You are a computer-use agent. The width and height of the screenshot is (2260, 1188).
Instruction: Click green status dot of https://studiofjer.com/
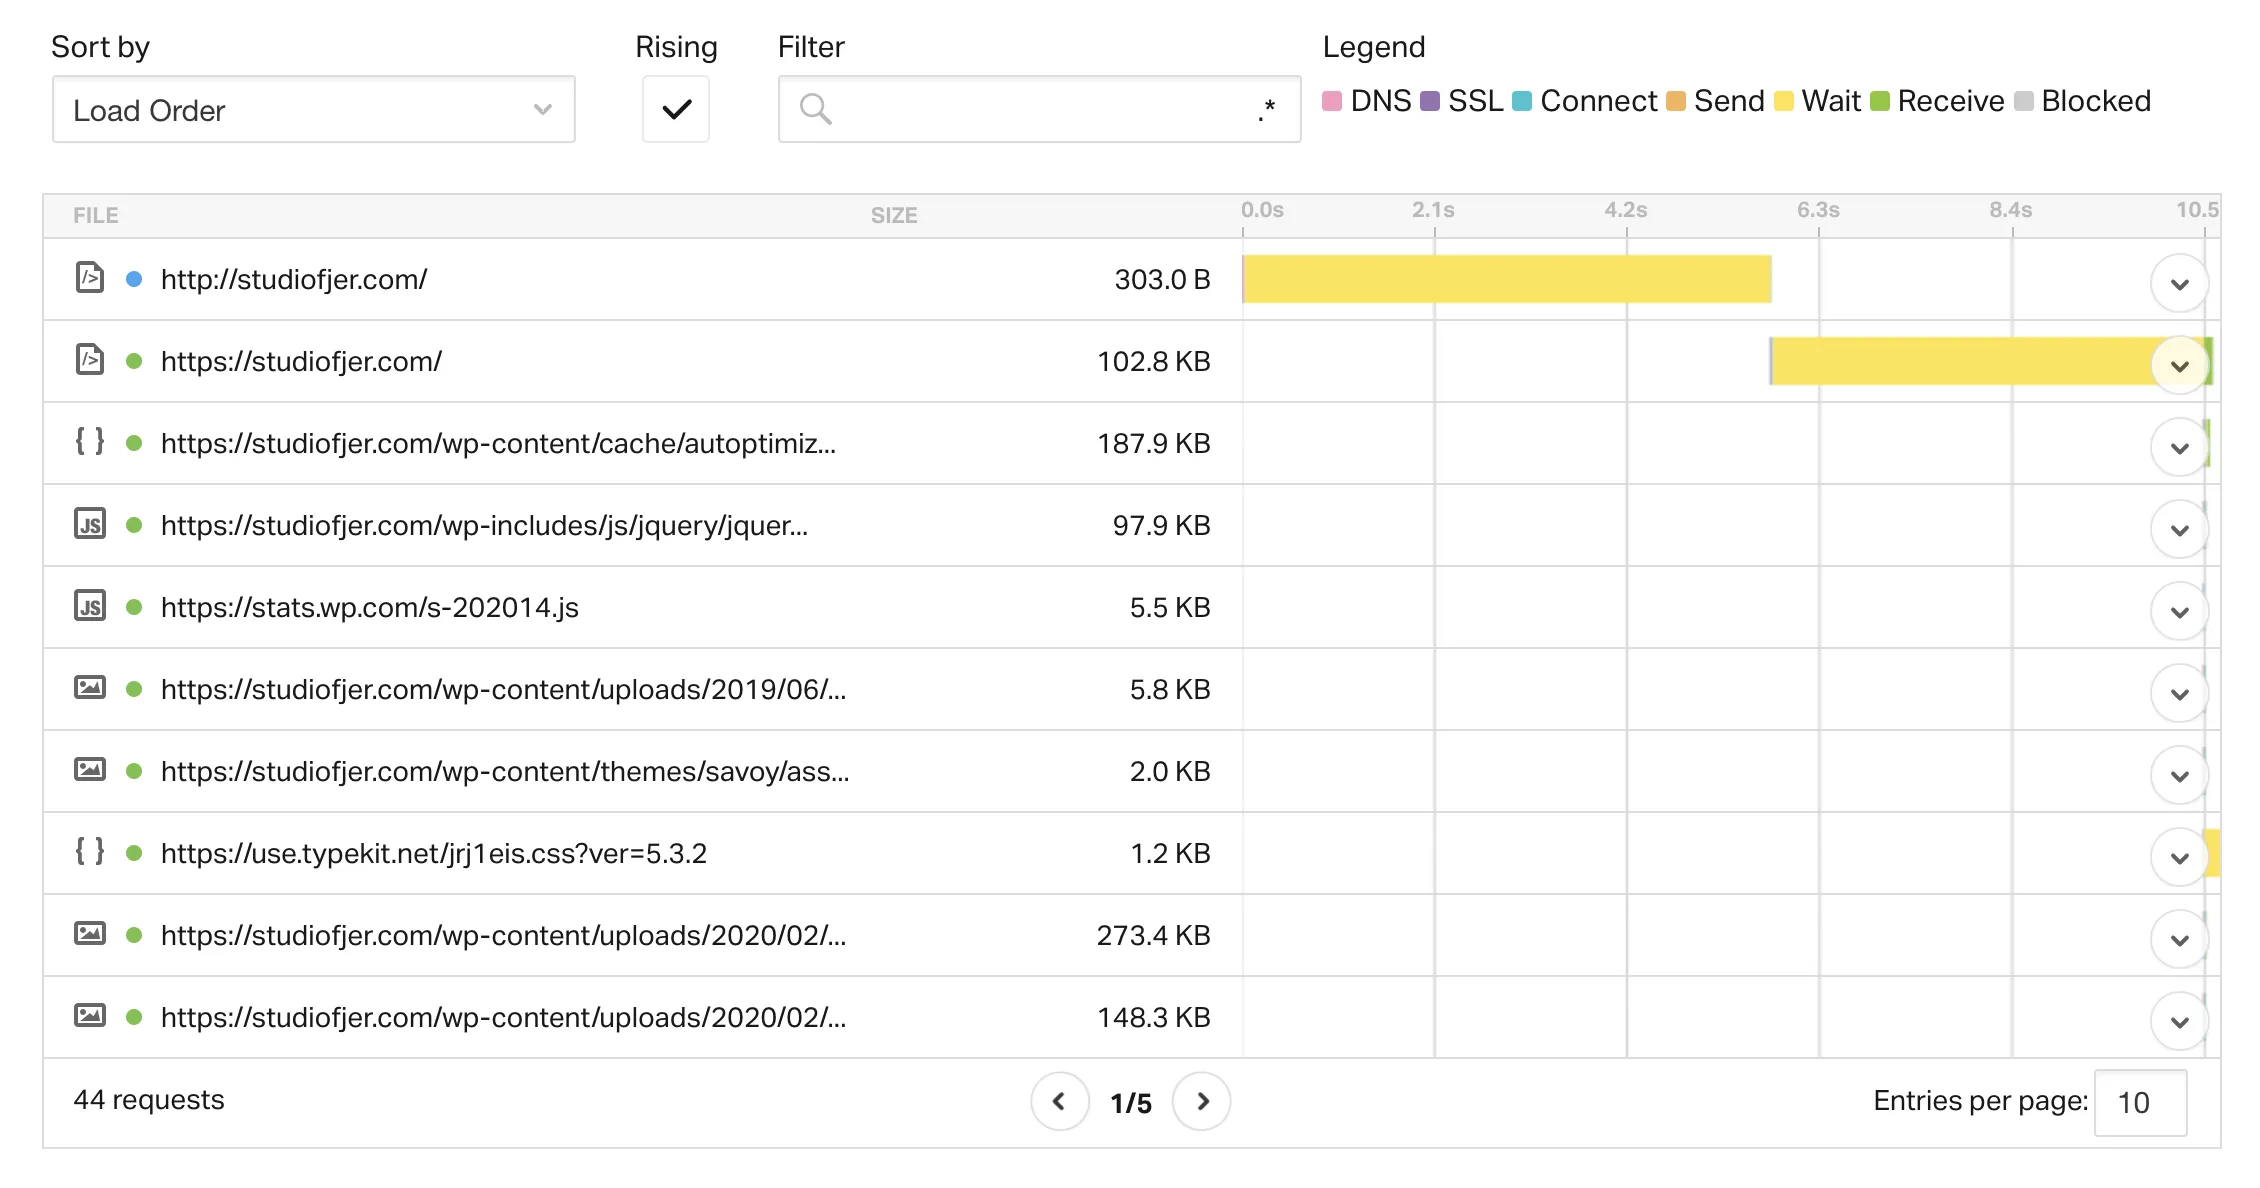(134, 361)
